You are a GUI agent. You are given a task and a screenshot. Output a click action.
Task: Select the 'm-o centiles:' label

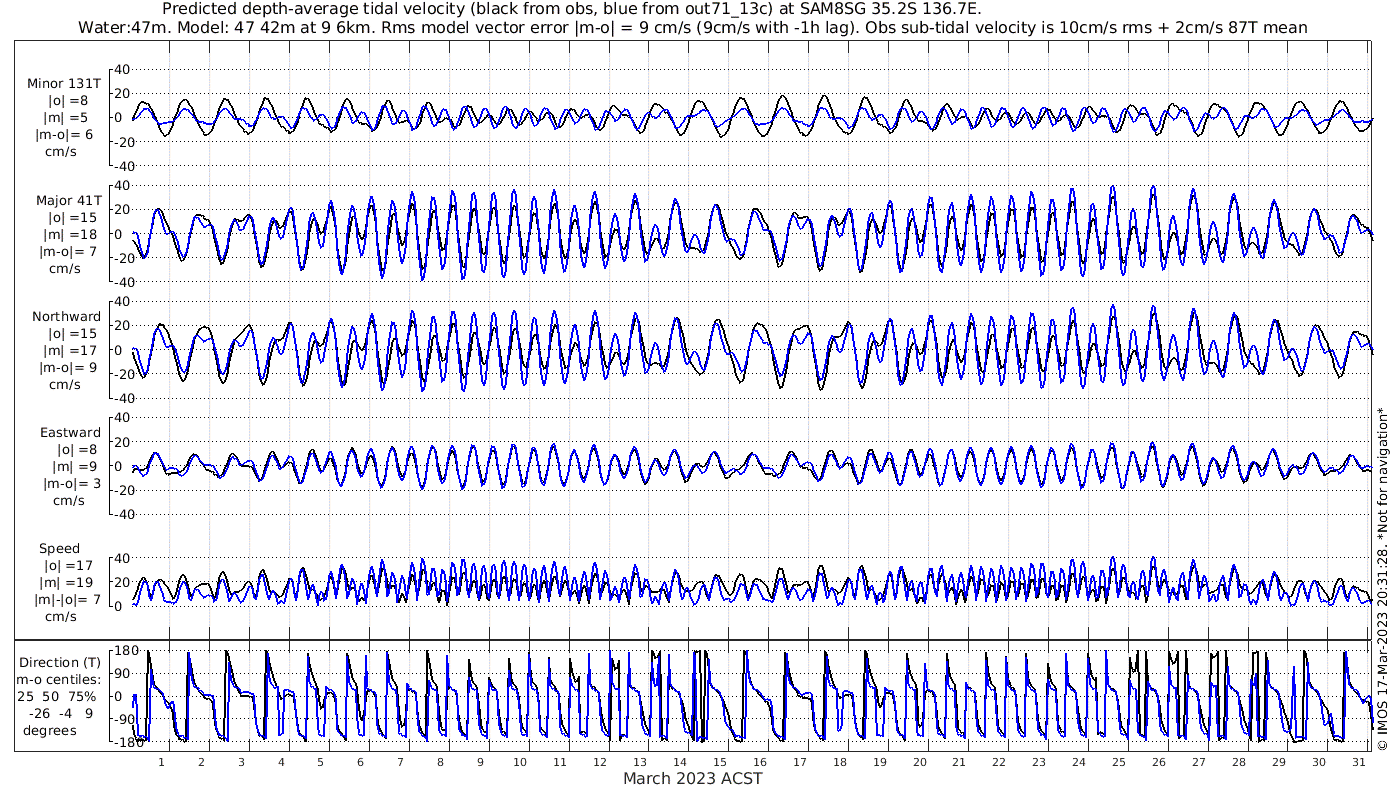tap(60, 679)
